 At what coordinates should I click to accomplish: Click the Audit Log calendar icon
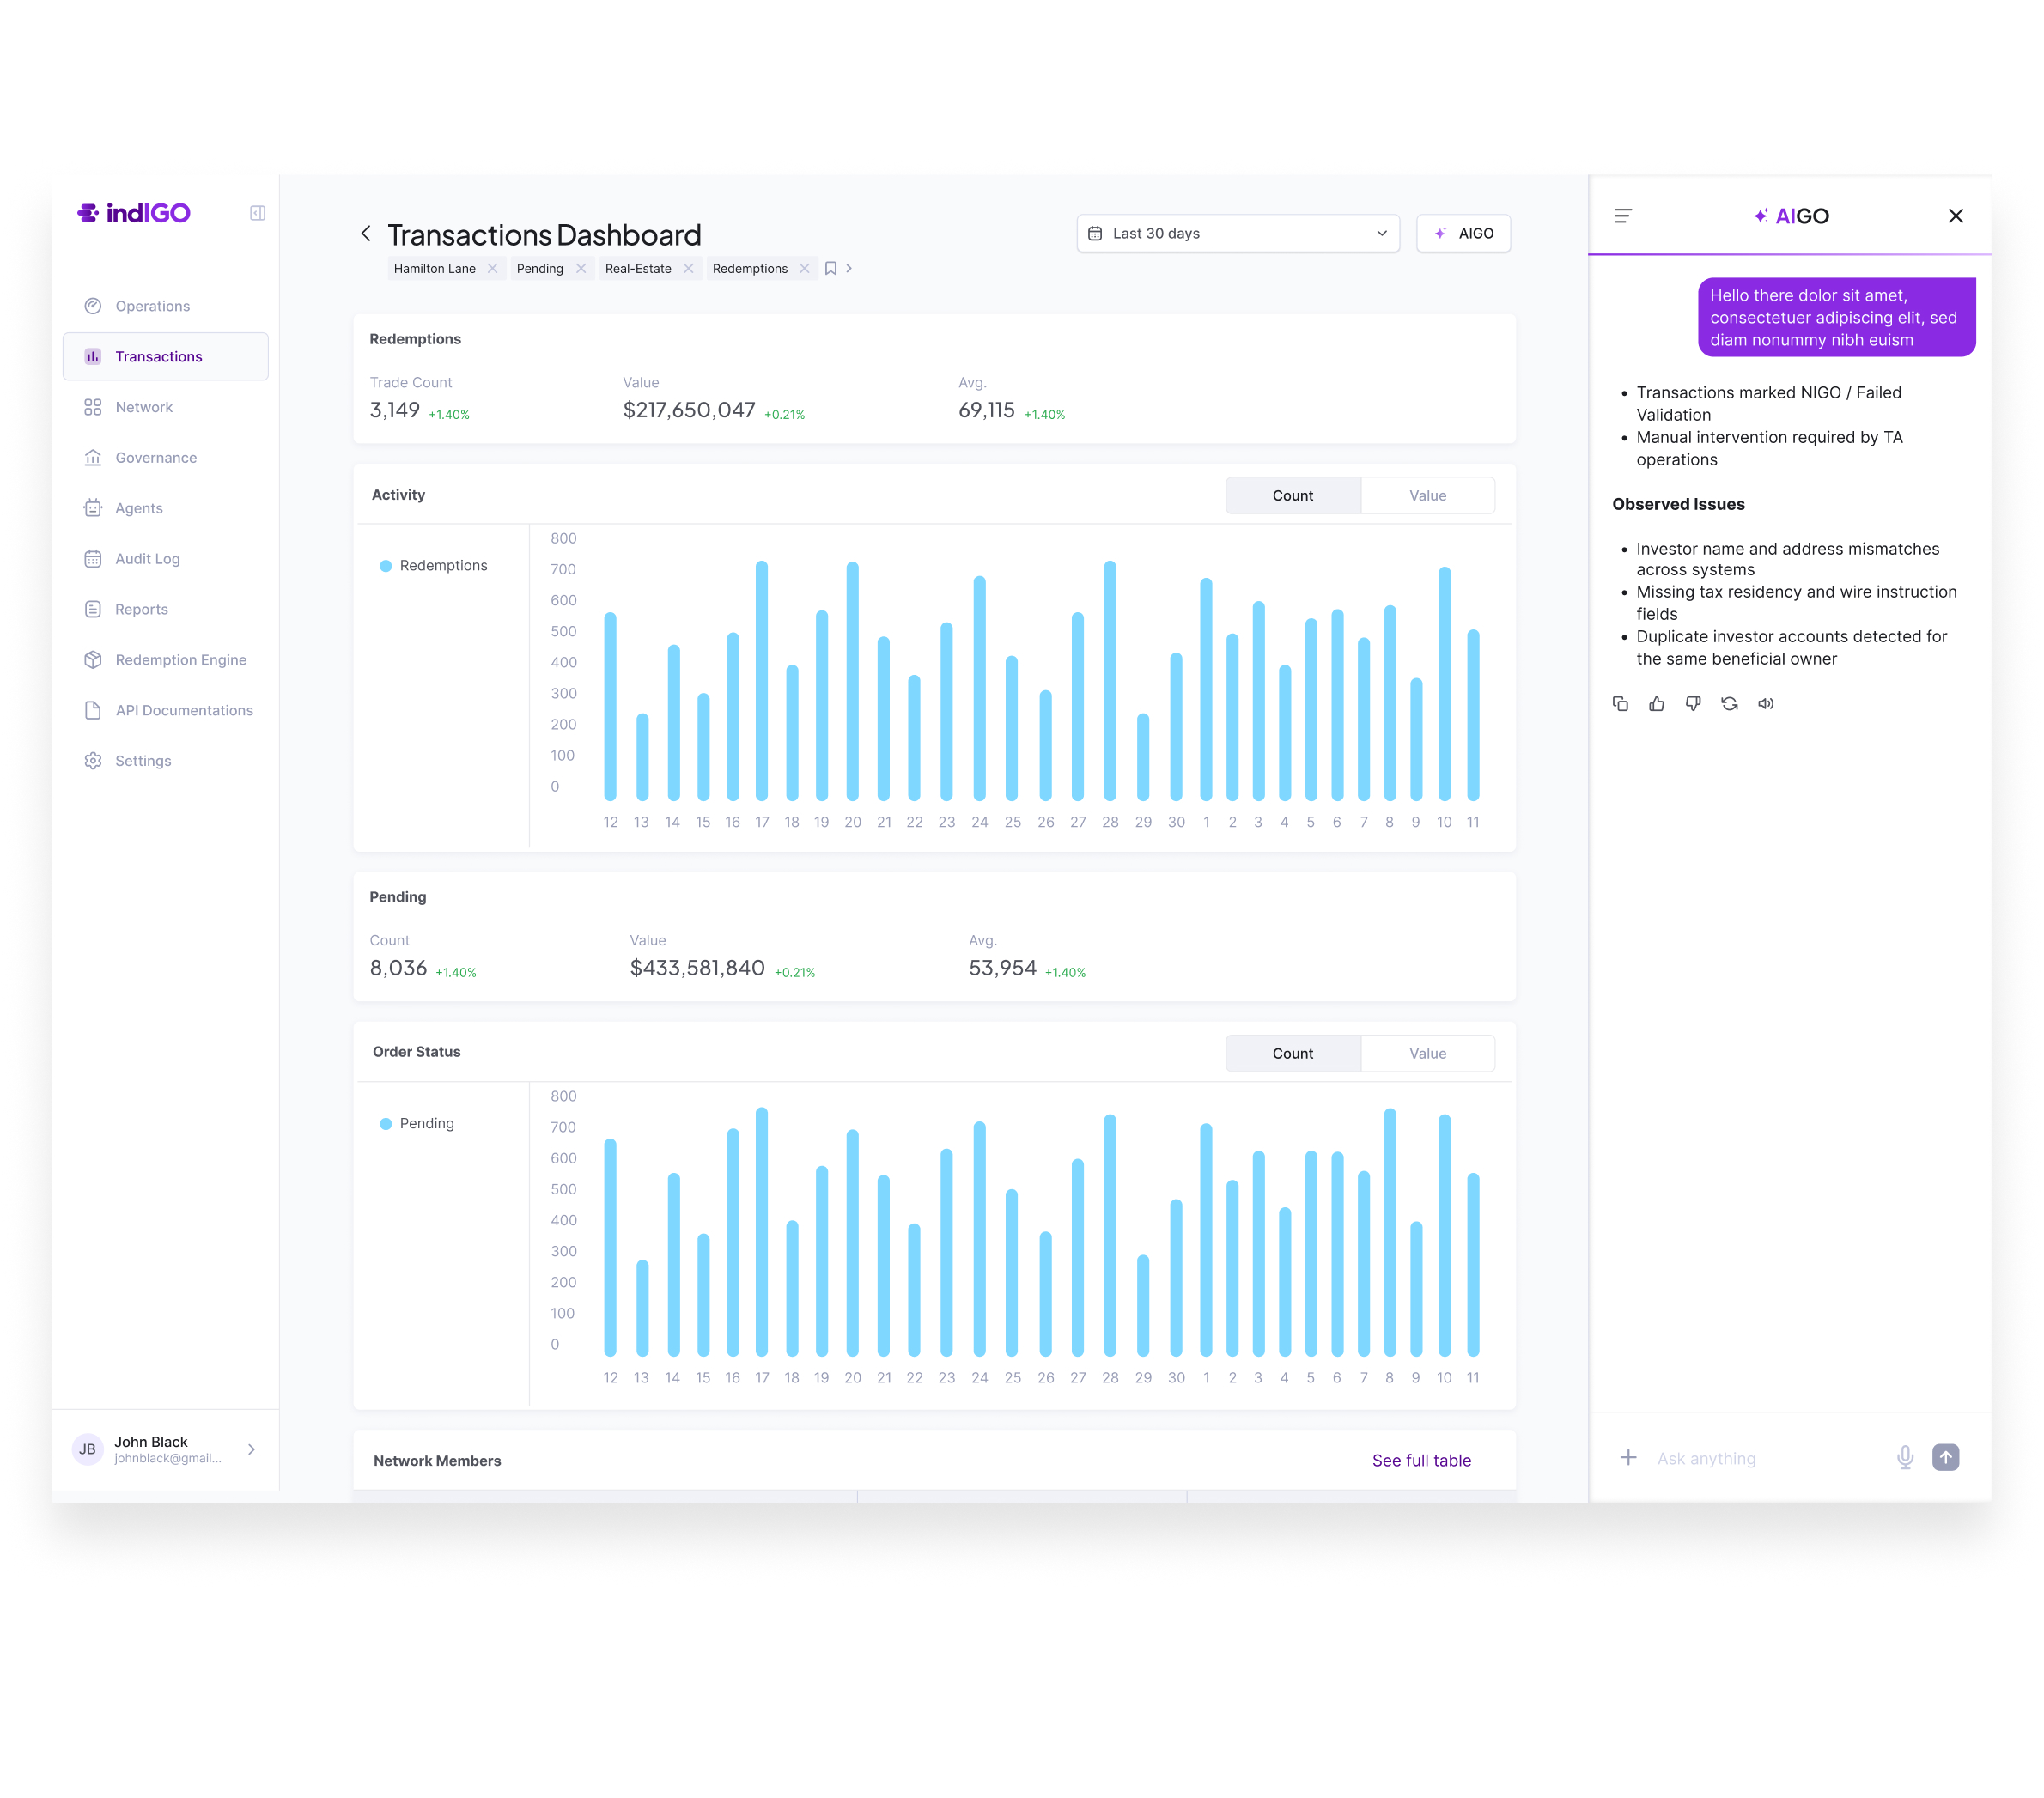pos(93,559)
